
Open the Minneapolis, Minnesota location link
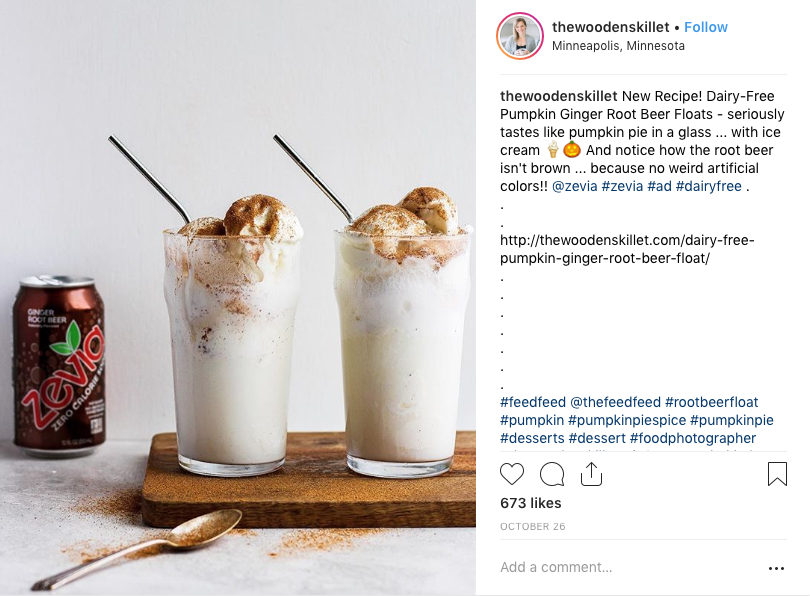click(x=618, y=45)
